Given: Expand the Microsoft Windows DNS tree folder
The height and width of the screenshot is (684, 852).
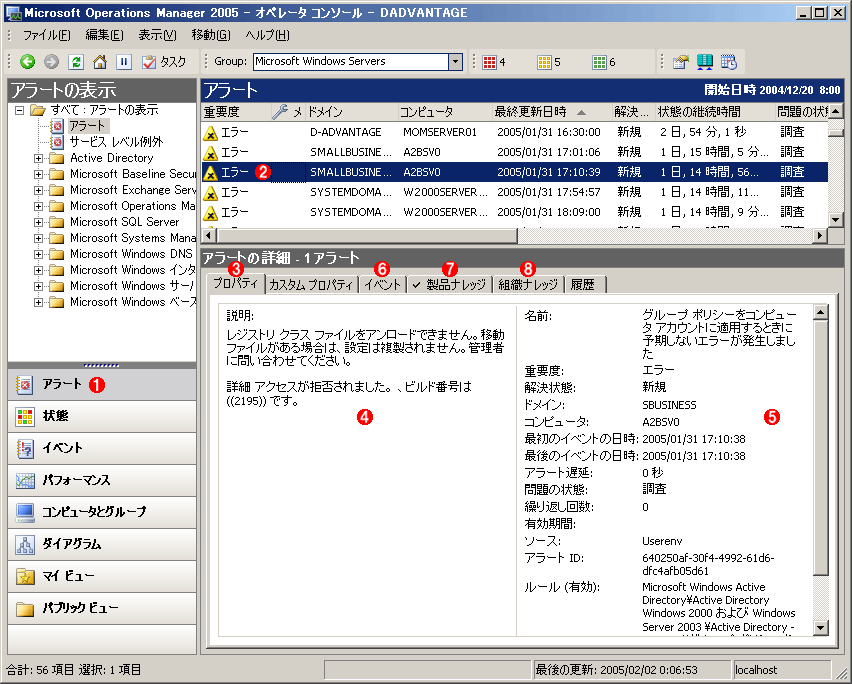Looking at the screenshot, I should 38,254.
